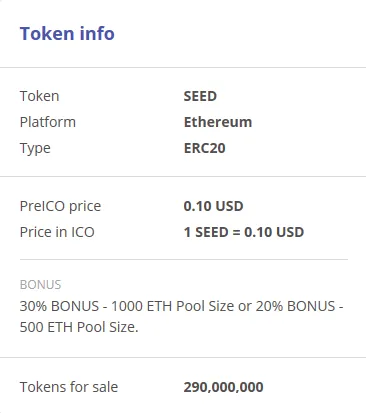Click the ERC20 type value
Screen dimensions: 366x413
coord(204,148)
